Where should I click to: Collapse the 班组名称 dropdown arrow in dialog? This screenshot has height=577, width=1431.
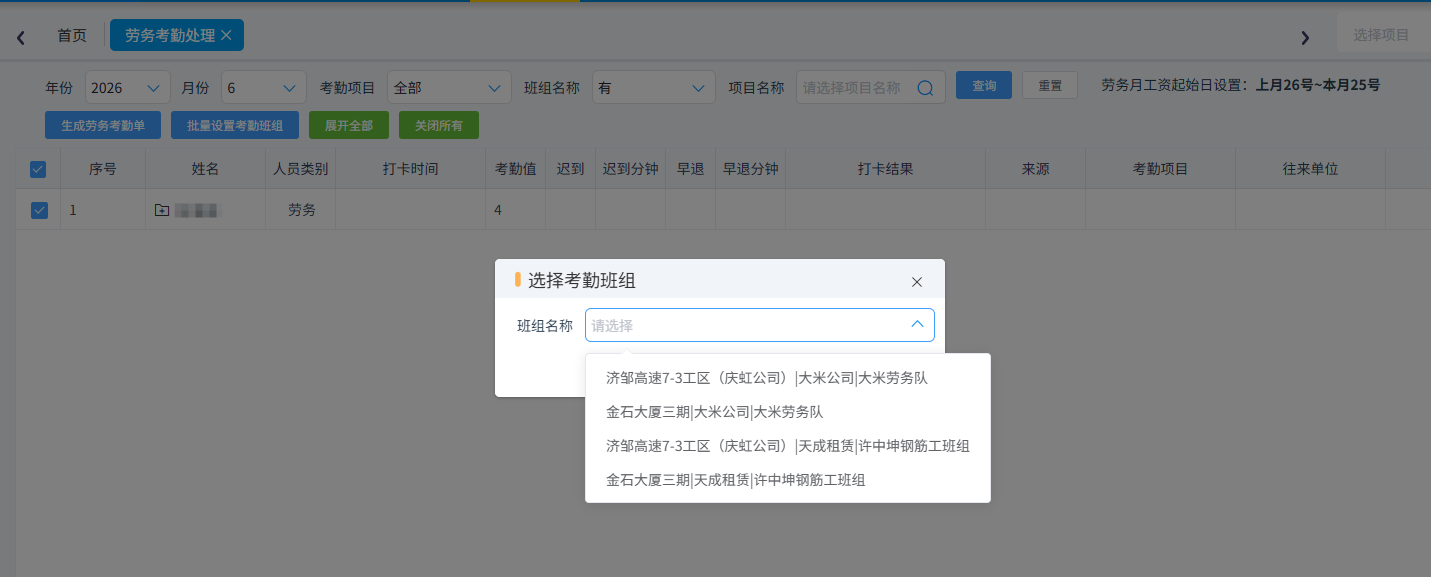coord(917,325)
